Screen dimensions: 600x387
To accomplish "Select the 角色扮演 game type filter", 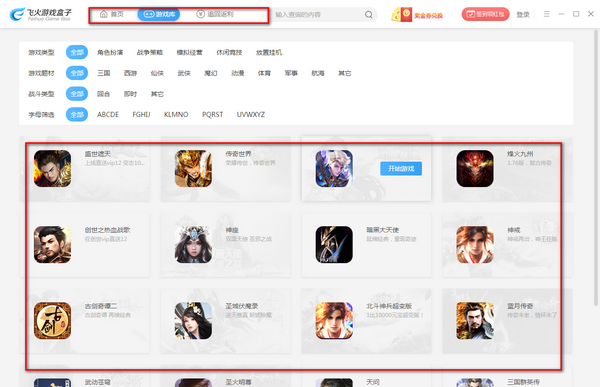I will point(110,52).
